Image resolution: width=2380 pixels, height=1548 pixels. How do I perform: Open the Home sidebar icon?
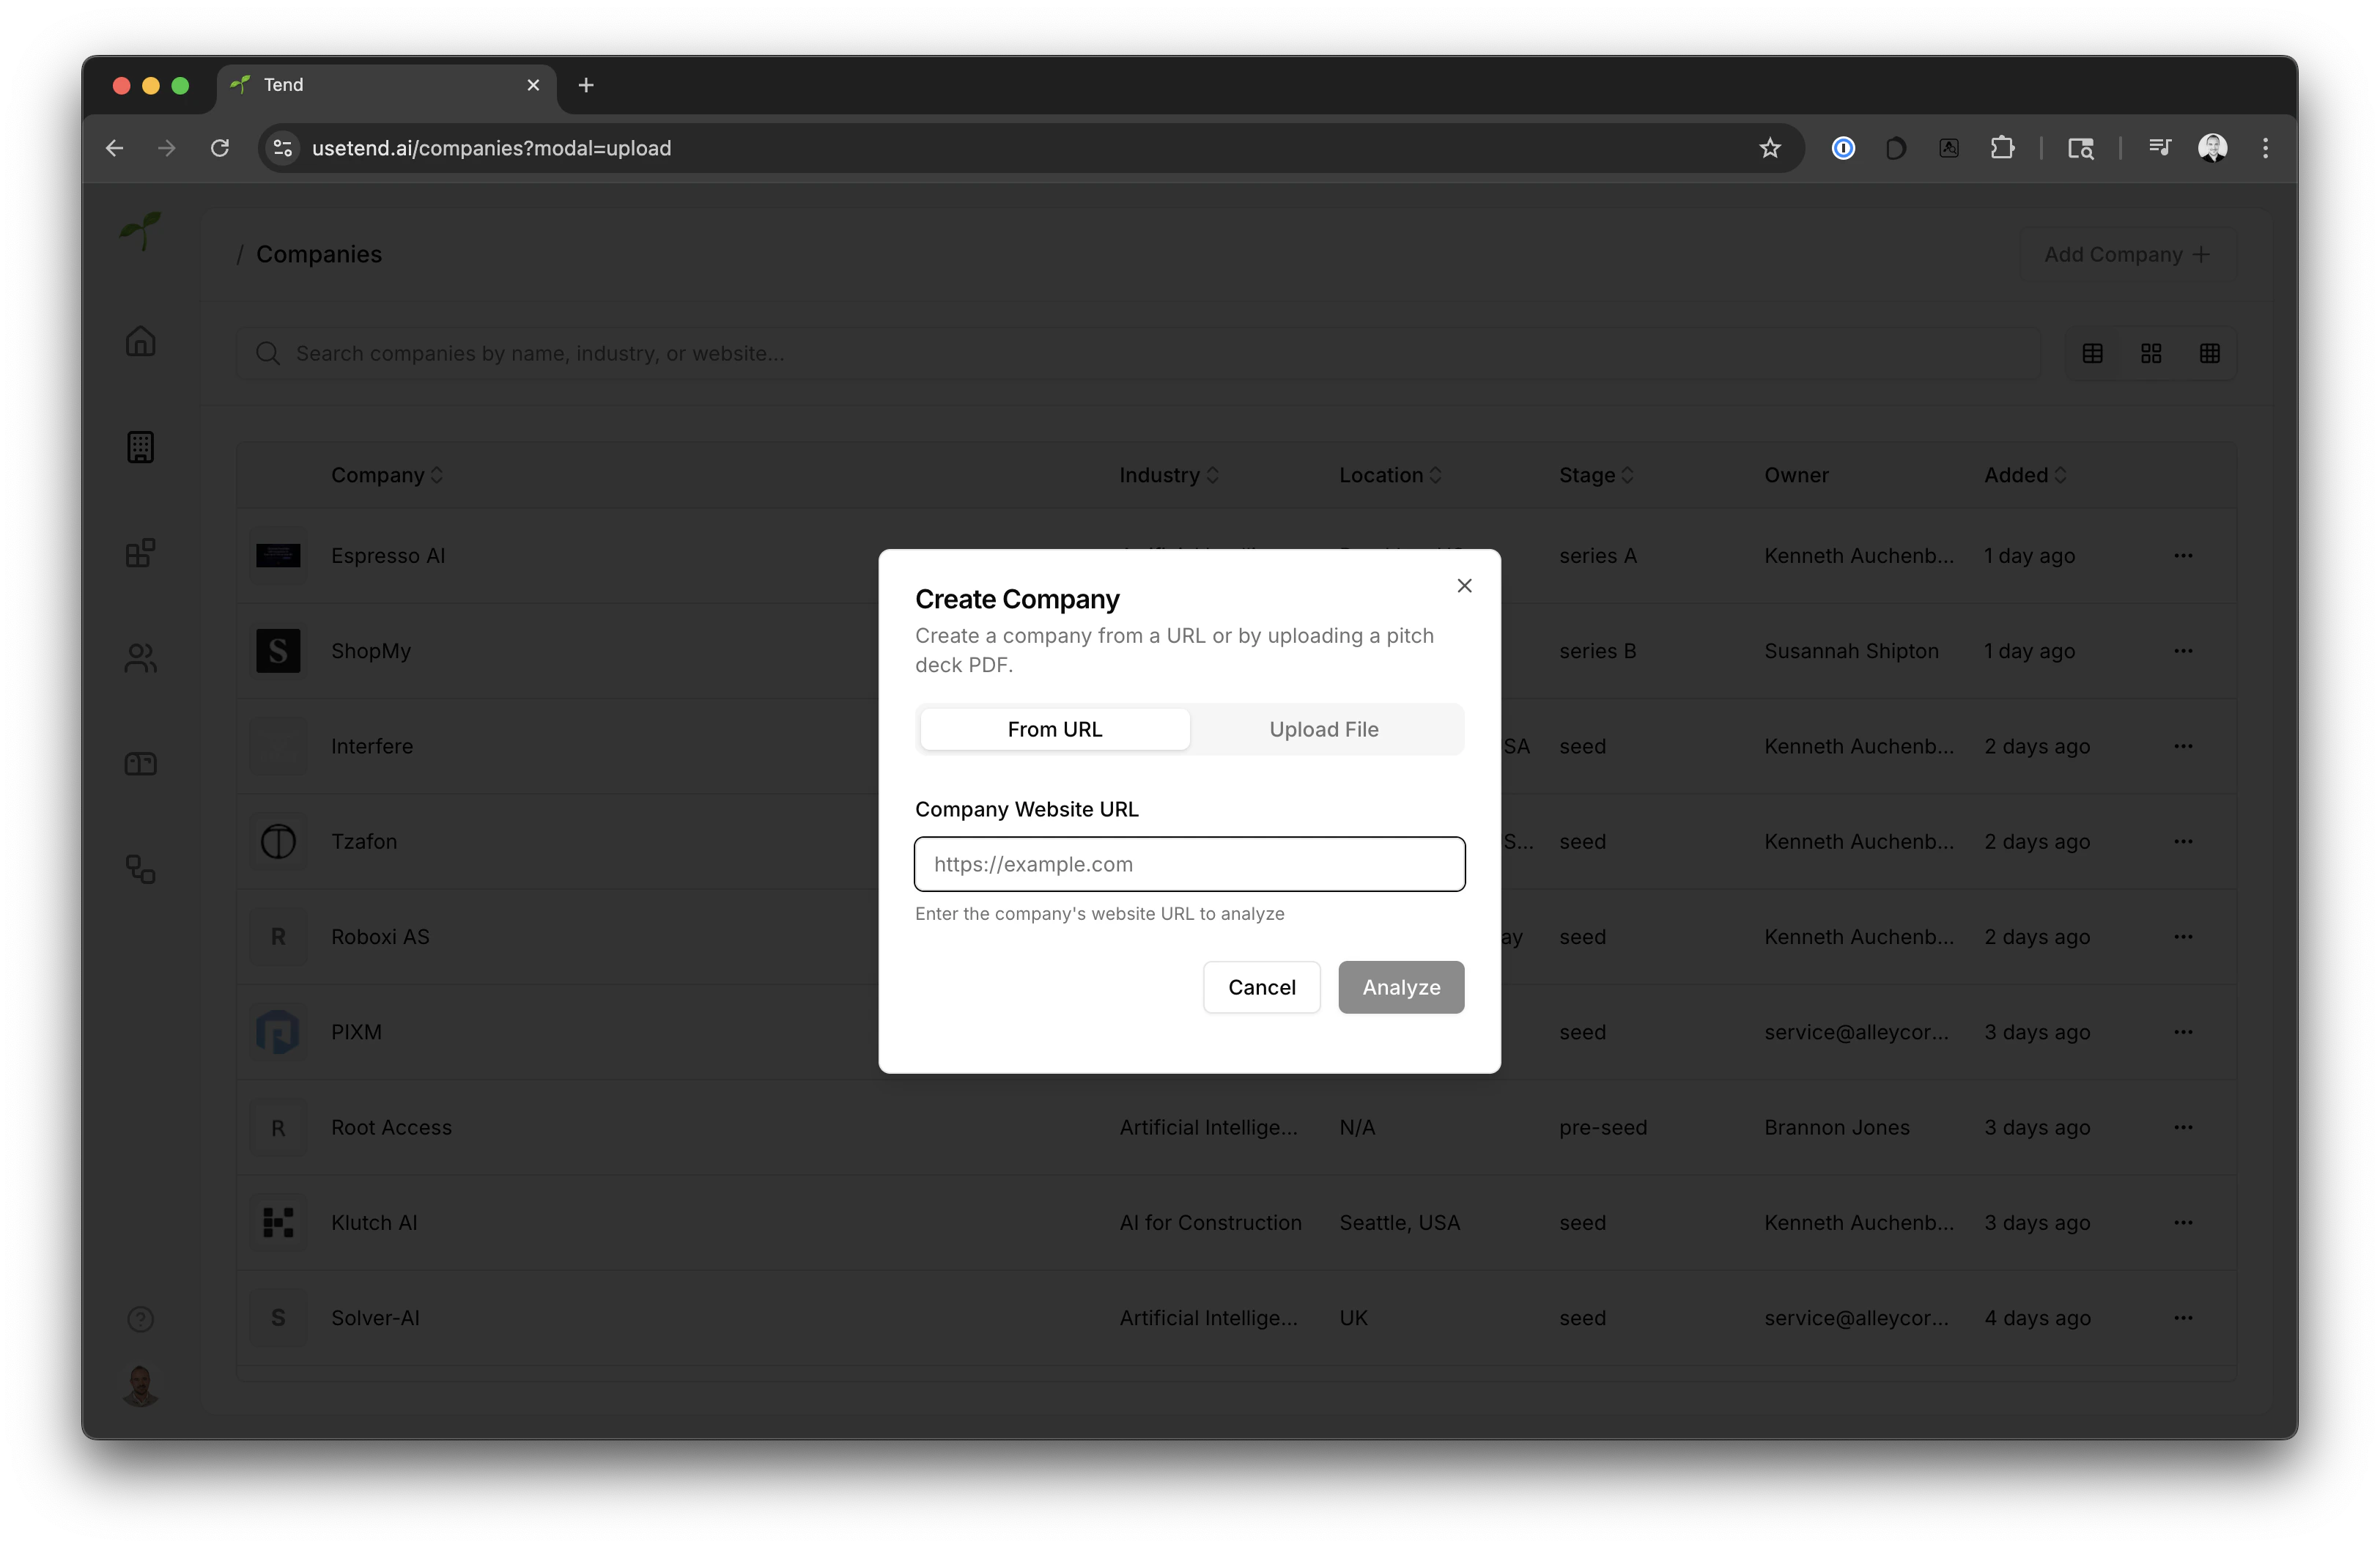click(140, 341)
